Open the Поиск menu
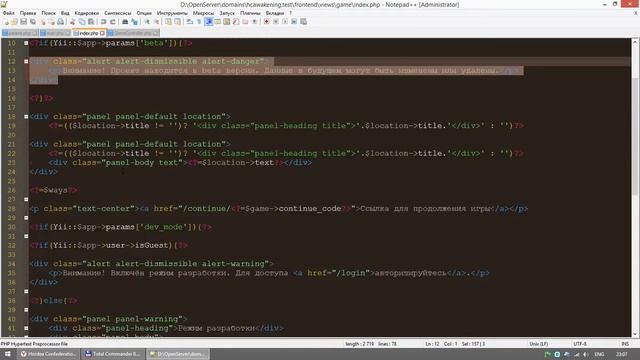 [x=49, y=13]
